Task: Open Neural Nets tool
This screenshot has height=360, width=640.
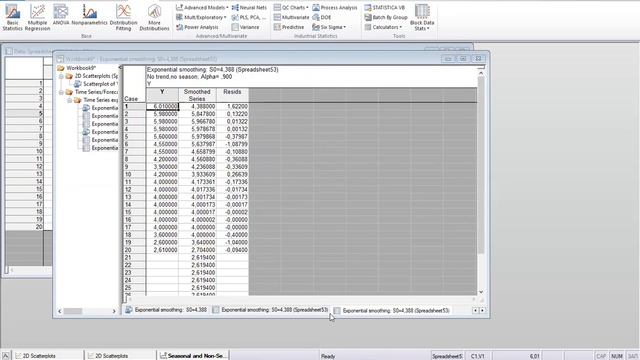Action: (249, 7)
